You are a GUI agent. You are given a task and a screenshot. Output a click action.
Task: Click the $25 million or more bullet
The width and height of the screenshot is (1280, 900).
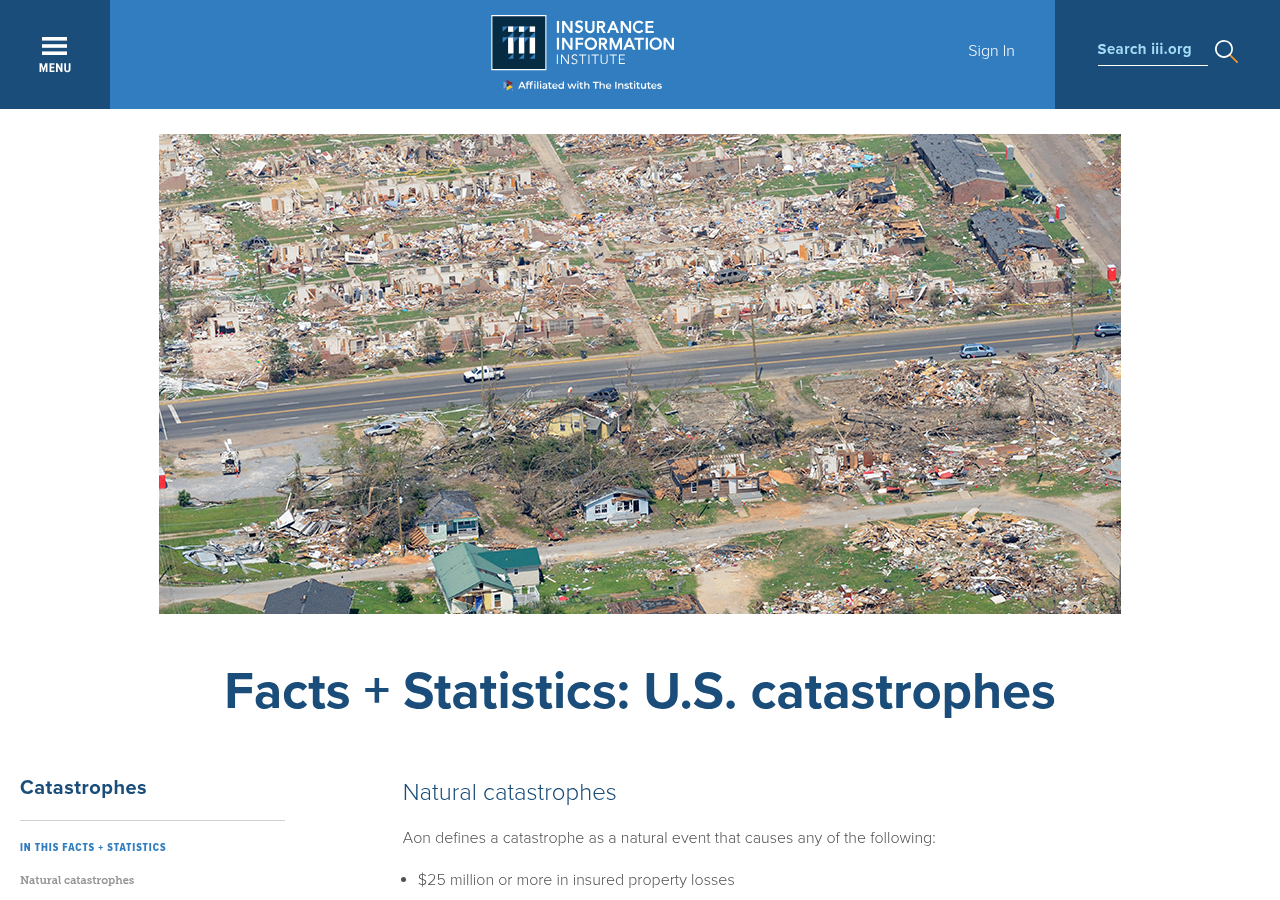point(576,880)
